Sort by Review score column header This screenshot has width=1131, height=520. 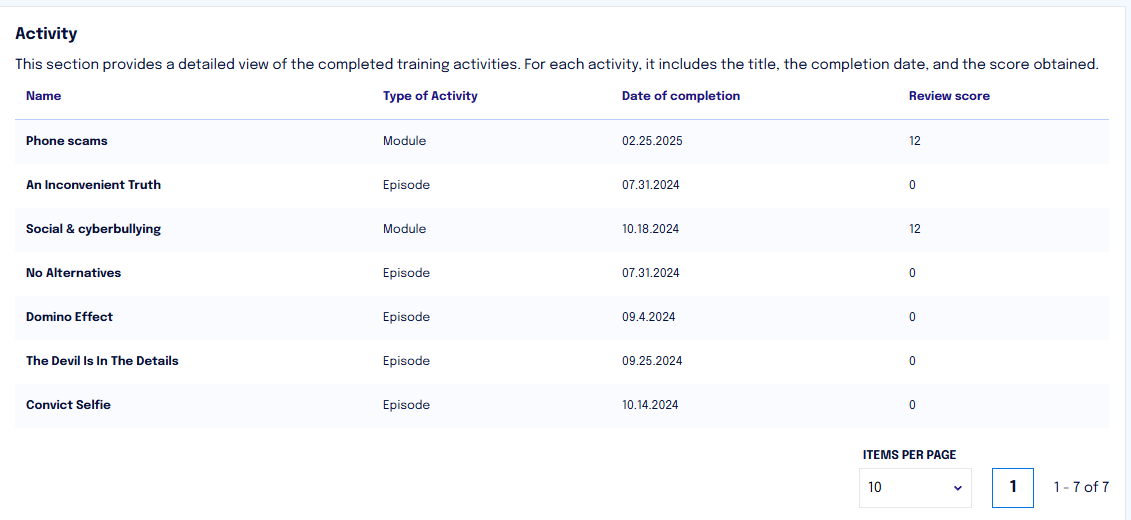(949, 96)
